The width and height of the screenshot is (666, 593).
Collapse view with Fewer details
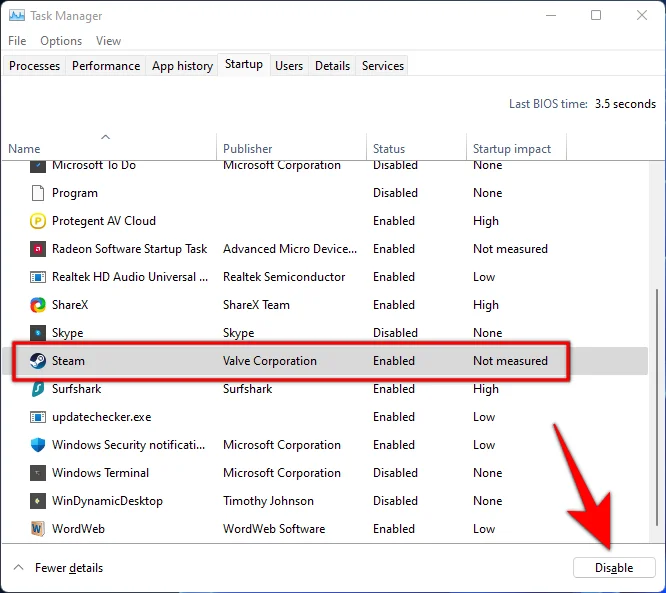[x=59, y=568]
